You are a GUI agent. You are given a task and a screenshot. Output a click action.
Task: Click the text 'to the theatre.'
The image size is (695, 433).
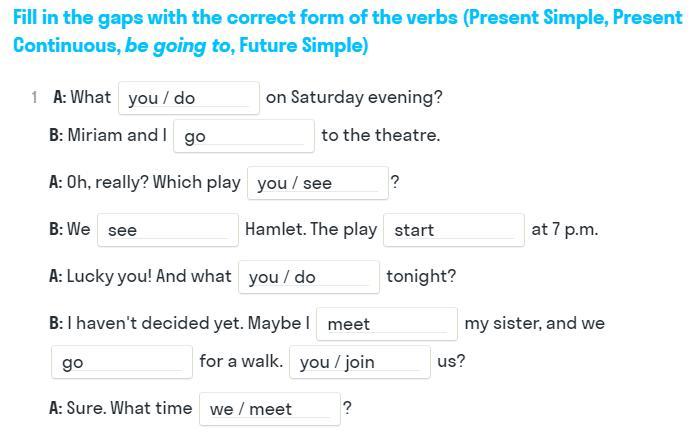pyautogui.click(x=380, y=135)
